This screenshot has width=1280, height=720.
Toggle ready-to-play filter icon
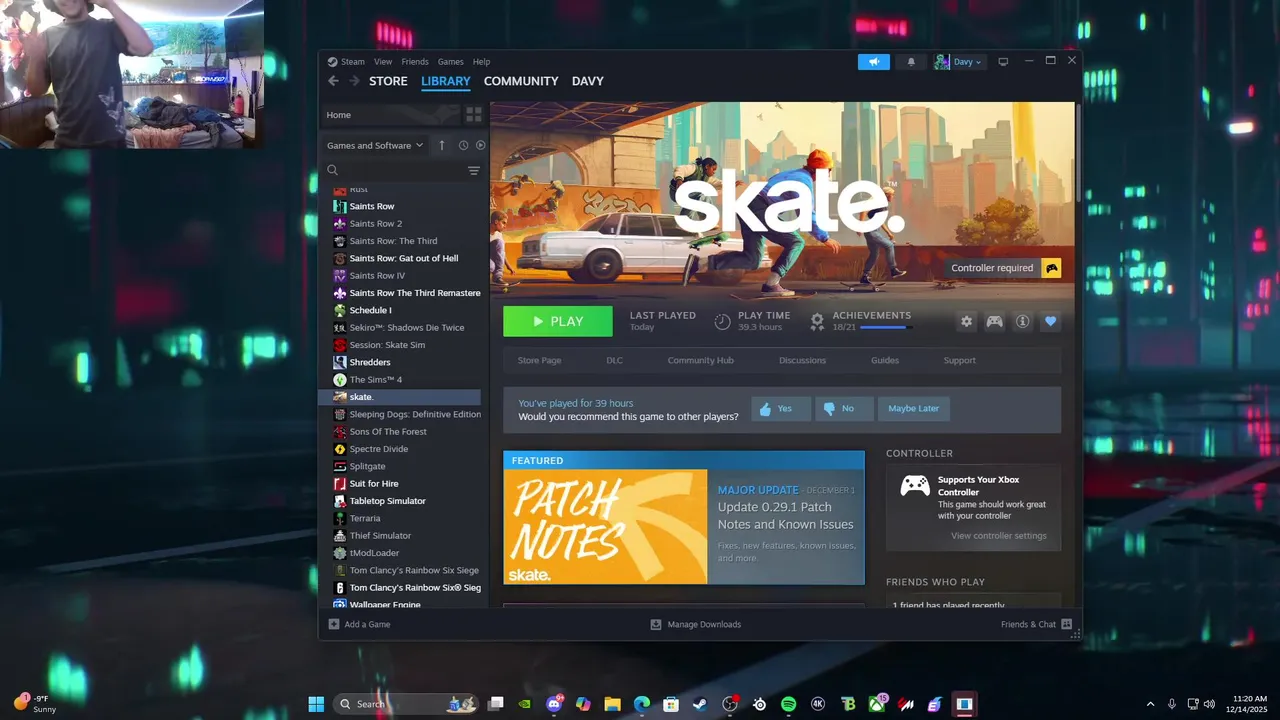480,145
